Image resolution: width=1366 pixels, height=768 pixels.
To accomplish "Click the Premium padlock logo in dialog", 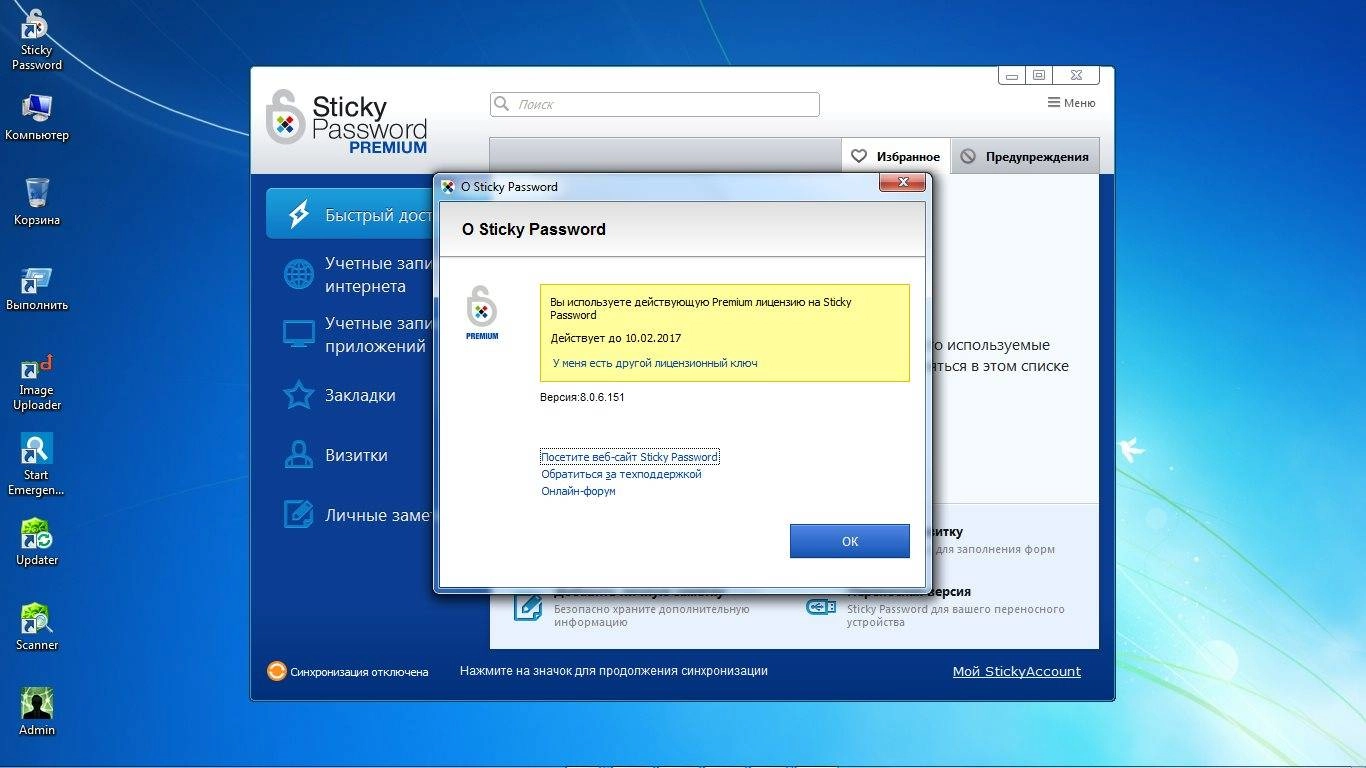I will pyautogui.click(x=482, y=312).
